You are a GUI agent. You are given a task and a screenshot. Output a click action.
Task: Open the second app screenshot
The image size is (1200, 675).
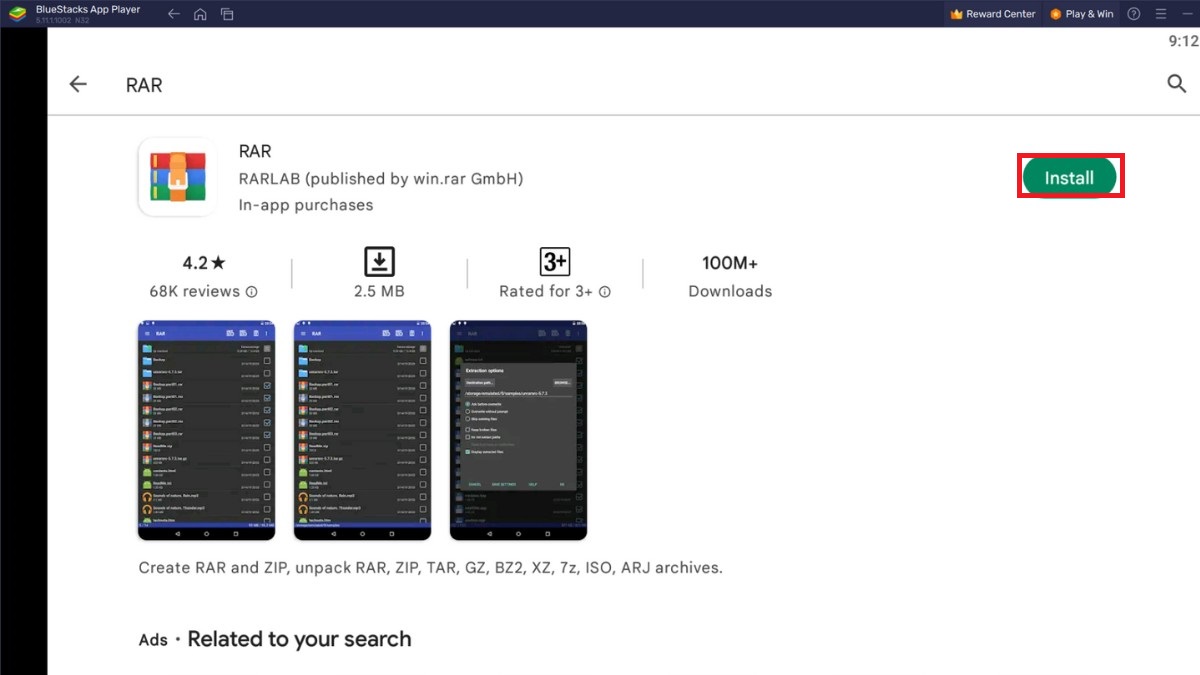click(362, 430)
